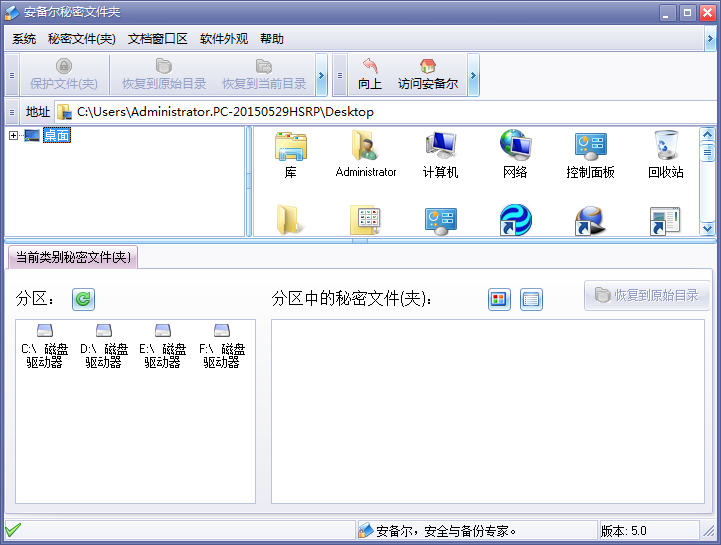The image size is (721, 545).
Task: Click the 恢复到原始目录 button on the right
Action: (x=646, y=295)
